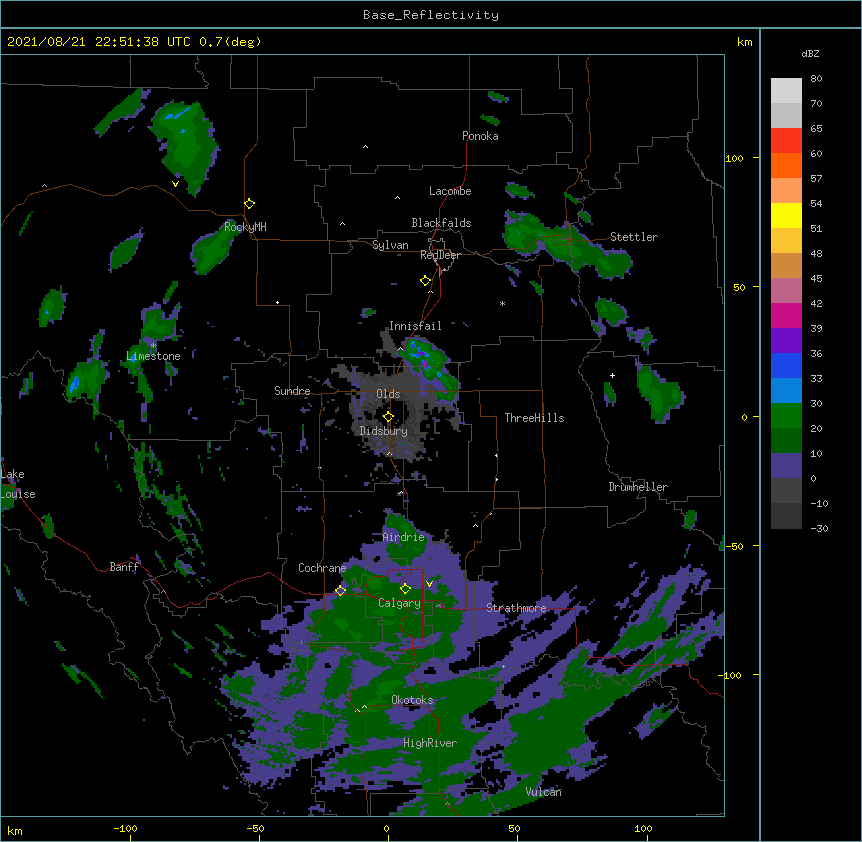Click the Limestone label

click(153, 356)
